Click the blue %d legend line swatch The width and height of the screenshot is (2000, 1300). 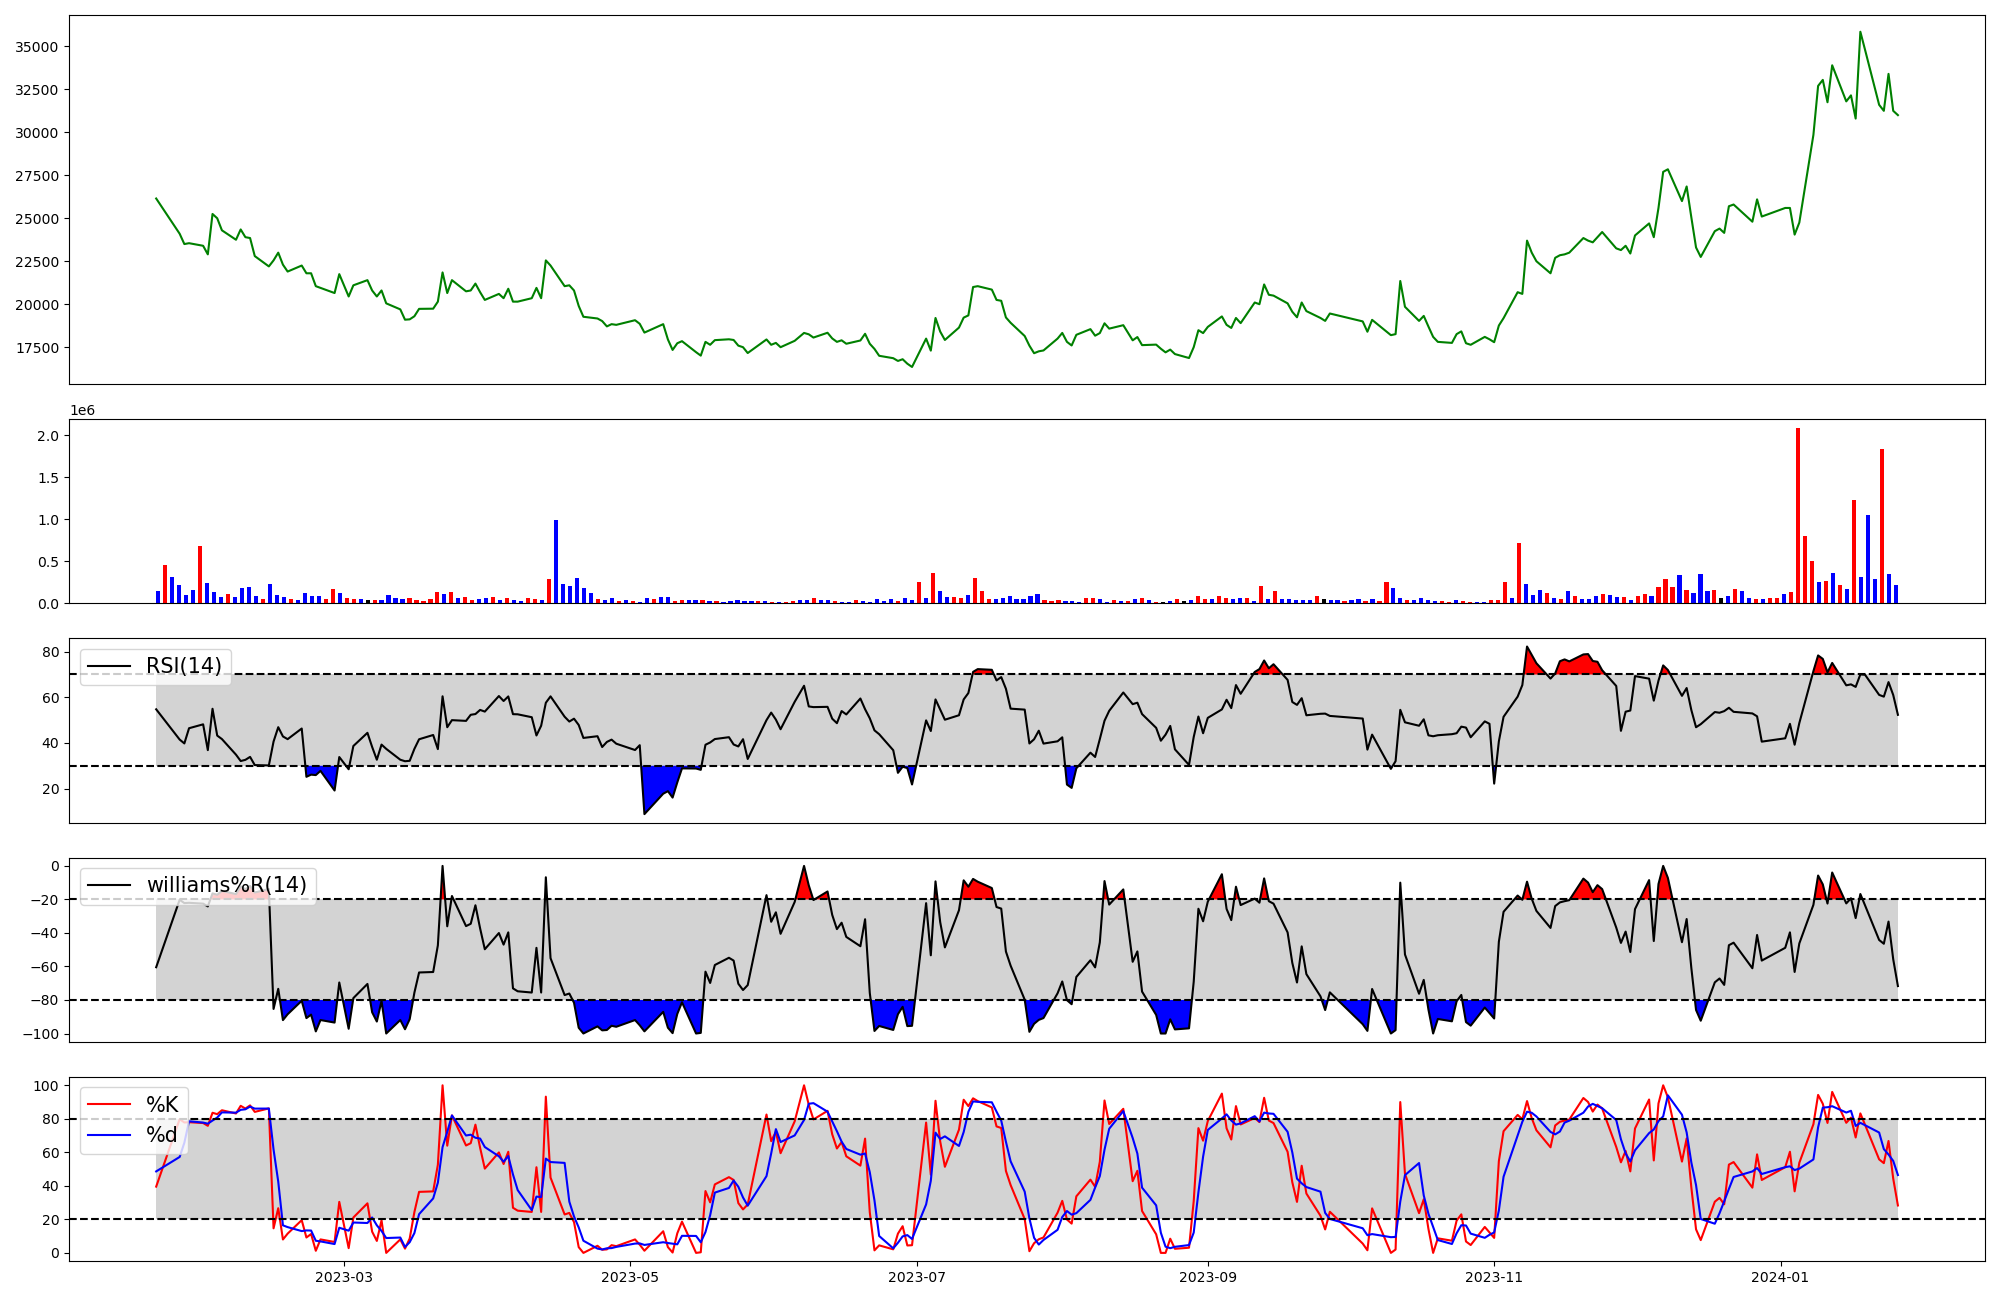coord(109,1135)
